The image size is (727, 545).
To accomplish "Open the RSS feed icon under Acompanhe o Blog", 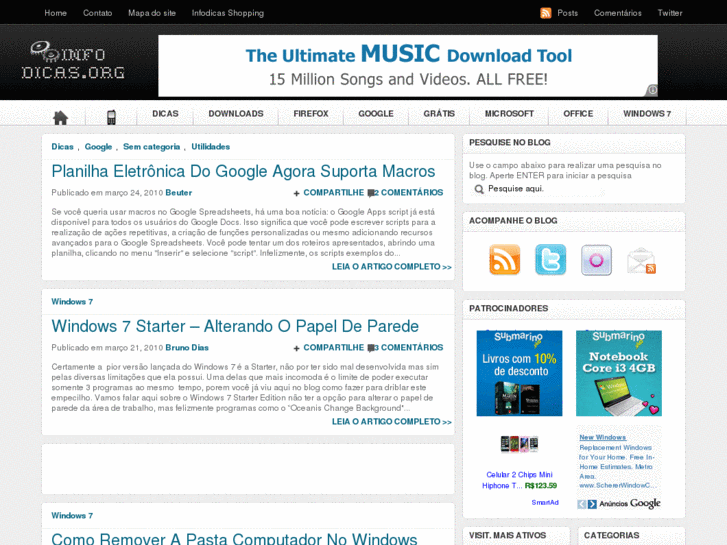I will [x=504, y=260].
